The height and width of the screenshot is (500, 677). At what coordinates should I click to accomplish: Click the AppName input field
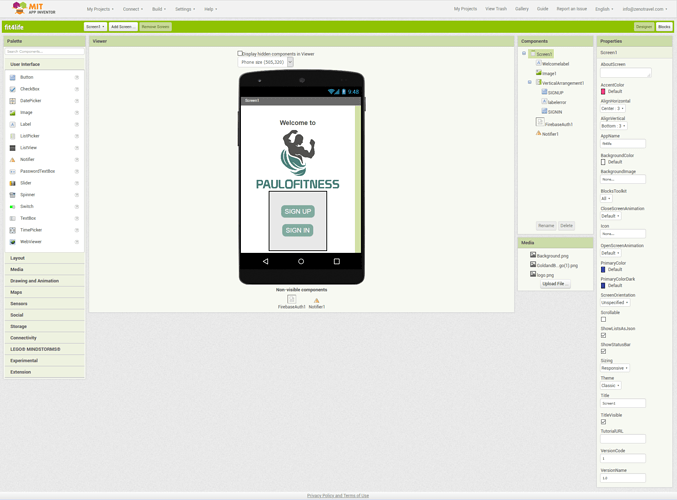pos(623,144)
